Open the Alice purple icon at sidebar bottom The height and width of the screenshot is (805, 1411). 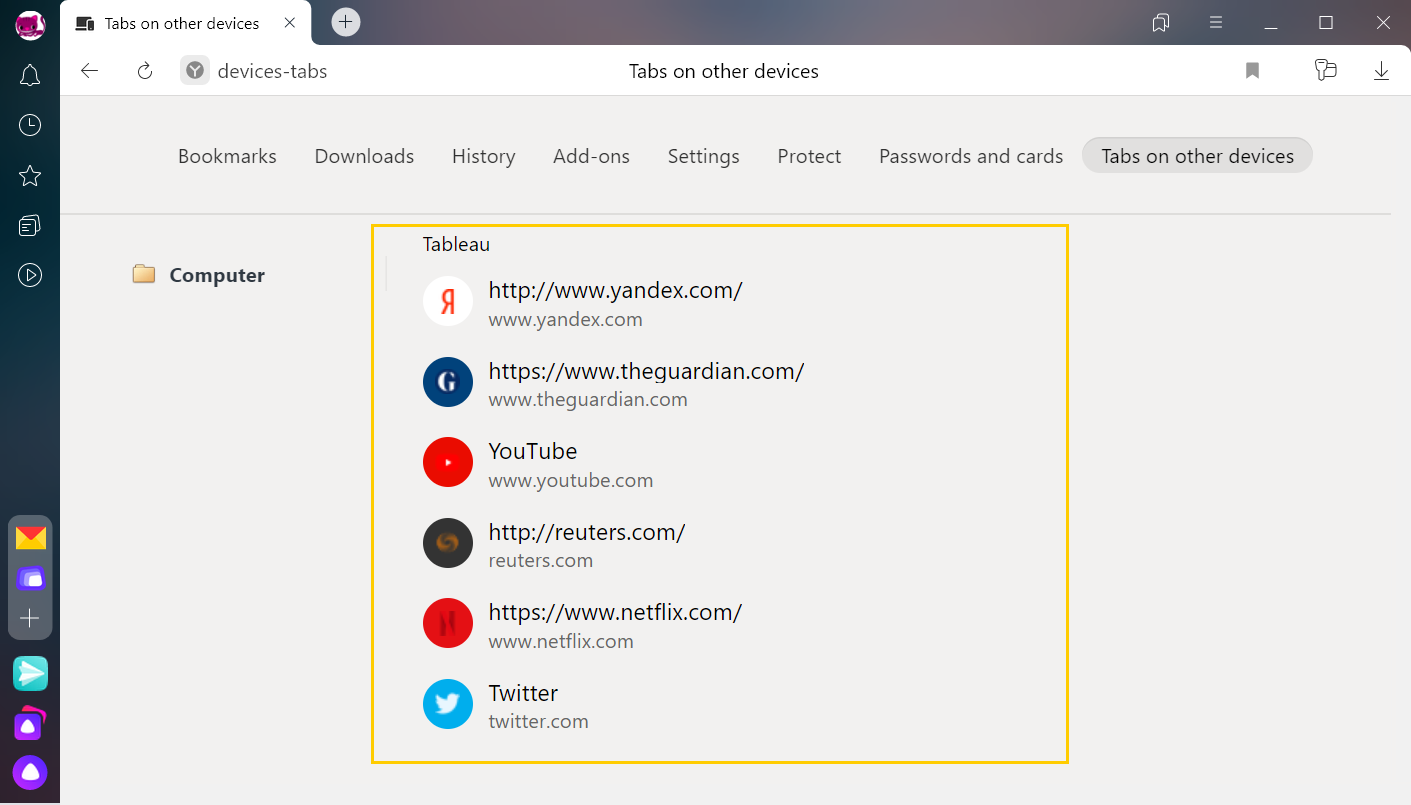(x=30, y=772)
